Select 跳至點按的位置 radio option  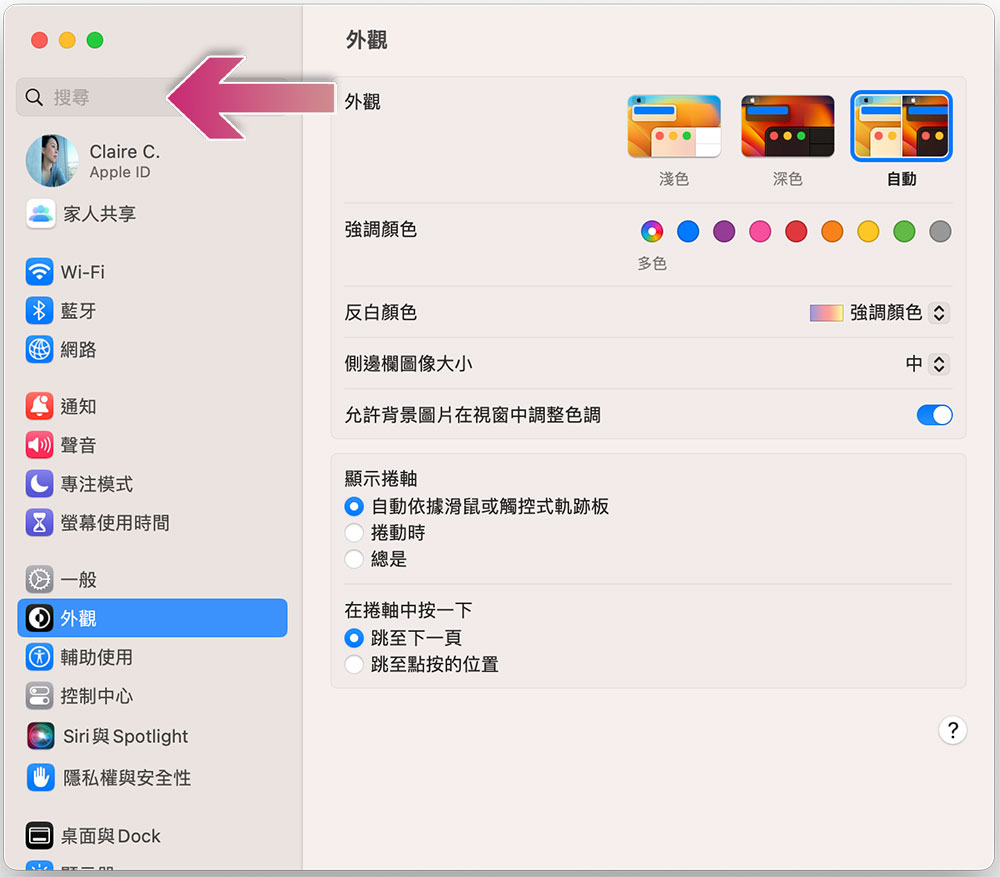click(354, 664)
